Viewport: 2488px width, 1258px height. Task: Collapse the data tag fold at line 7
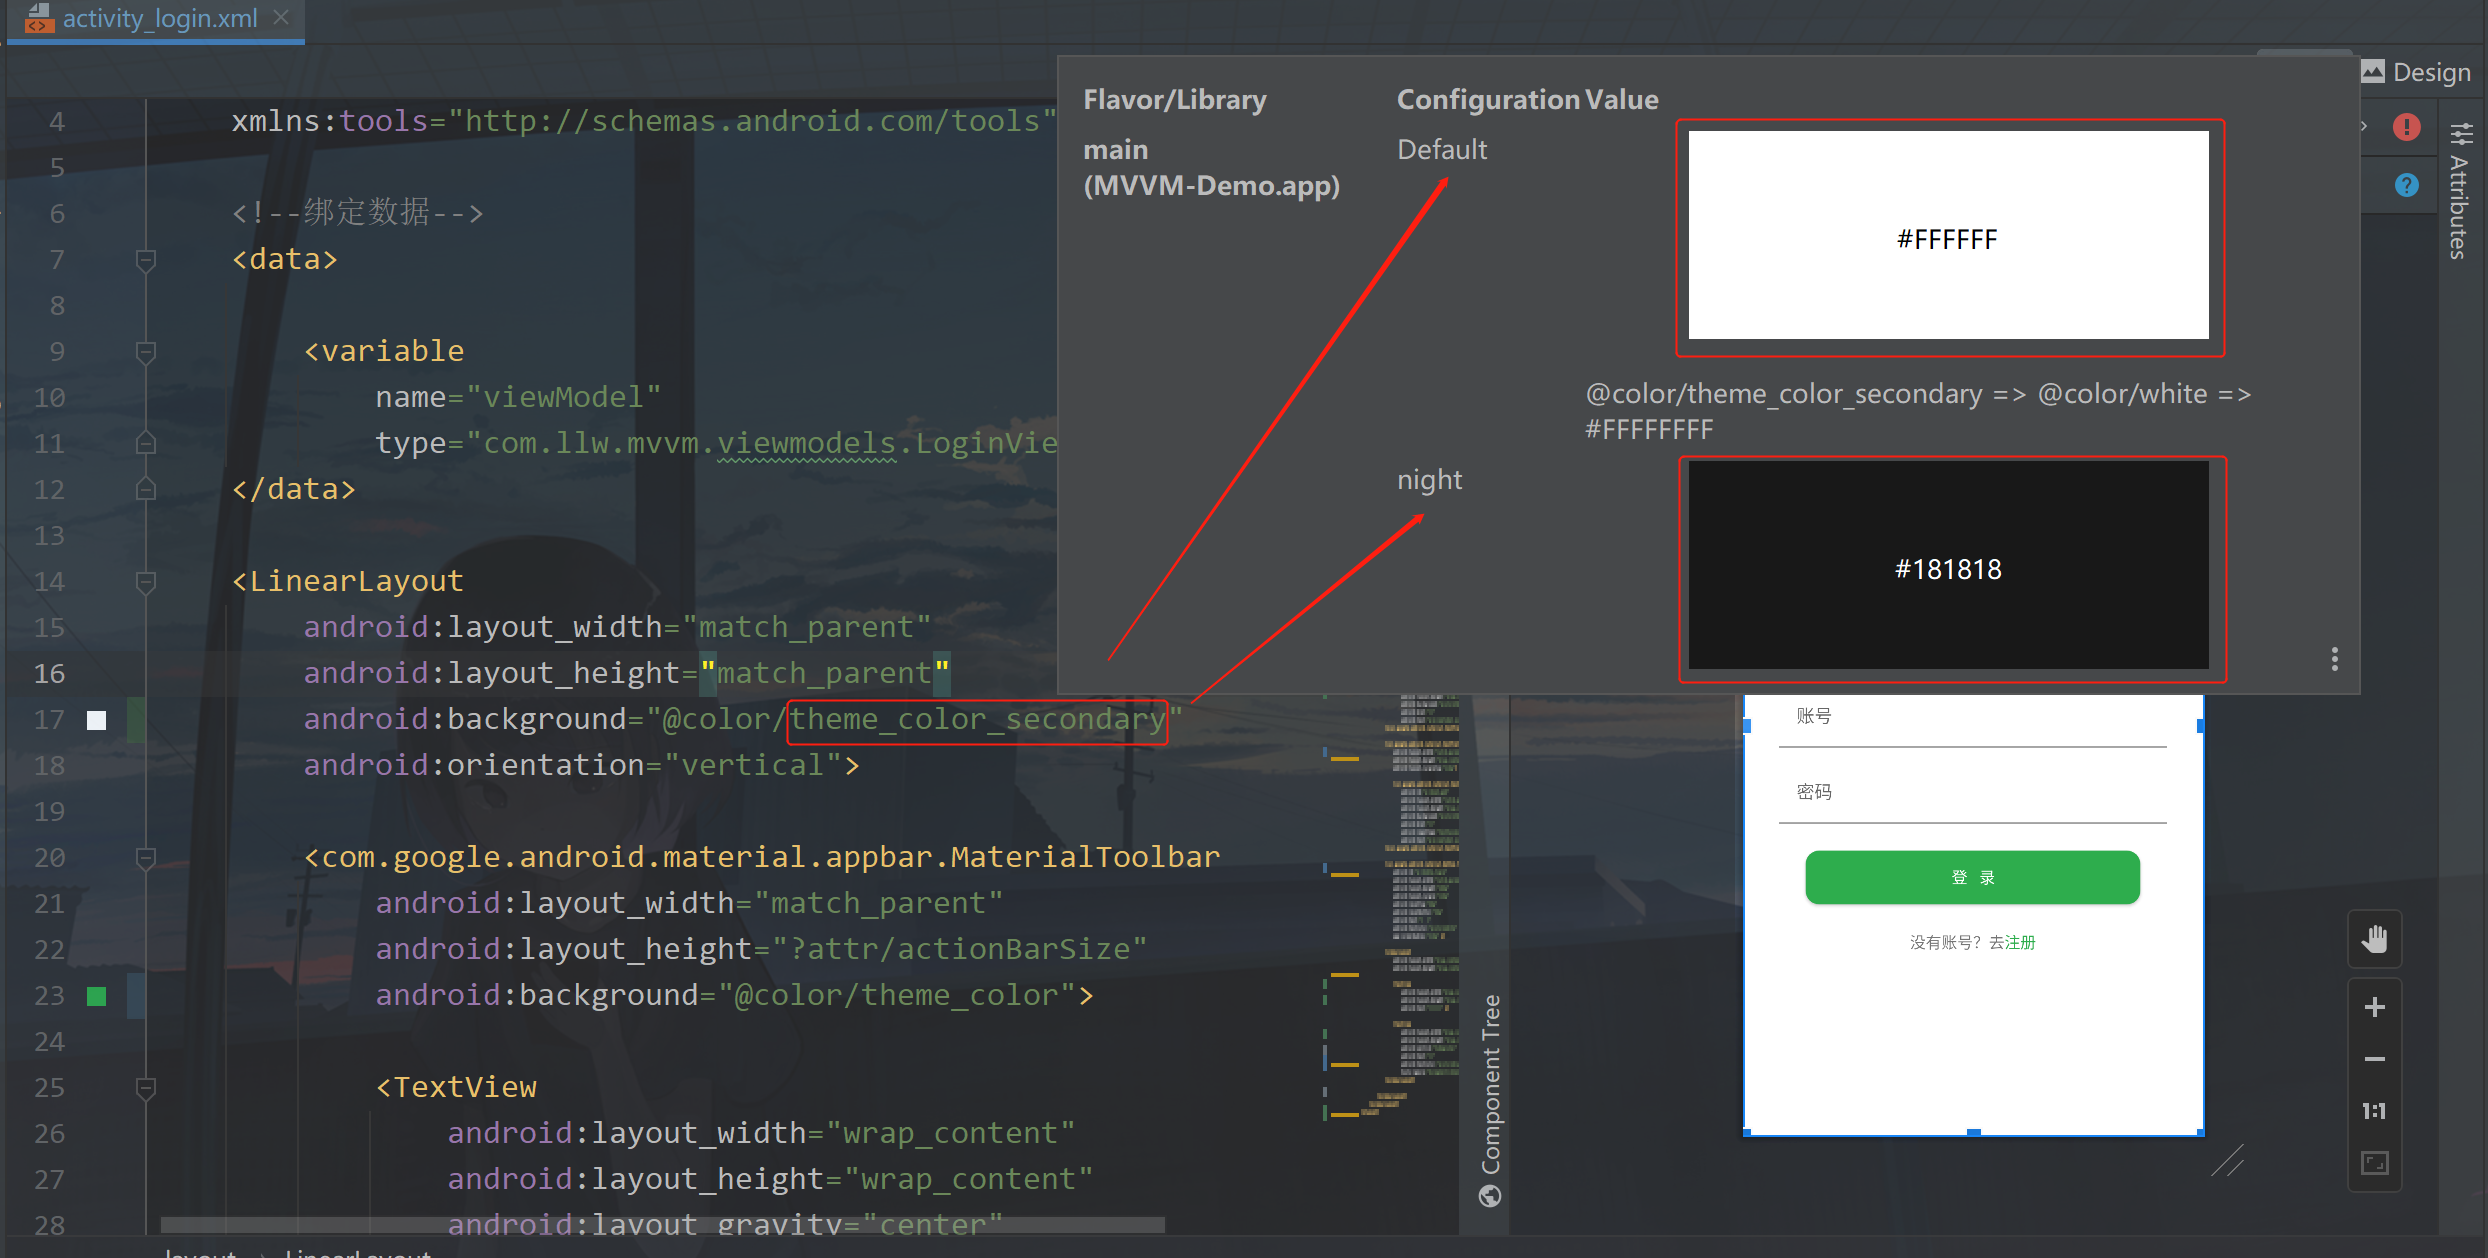145,260
